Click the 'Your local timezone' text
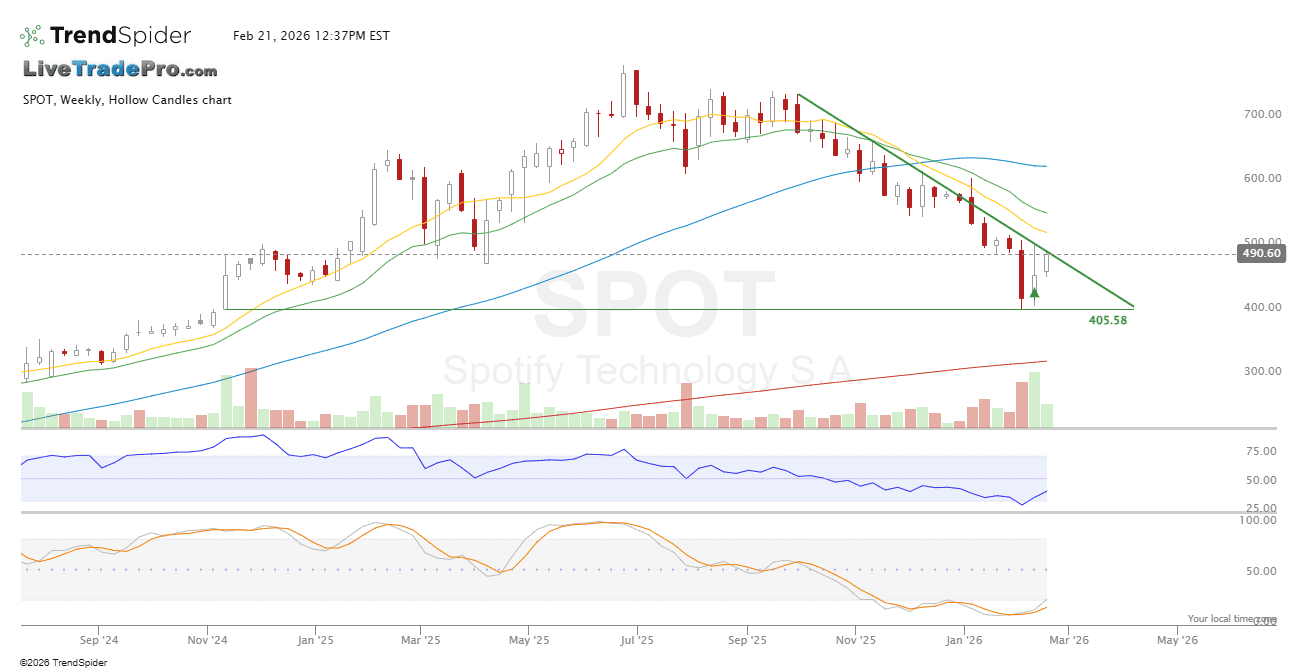The image size is (1307, 672). coord(1232,619)
